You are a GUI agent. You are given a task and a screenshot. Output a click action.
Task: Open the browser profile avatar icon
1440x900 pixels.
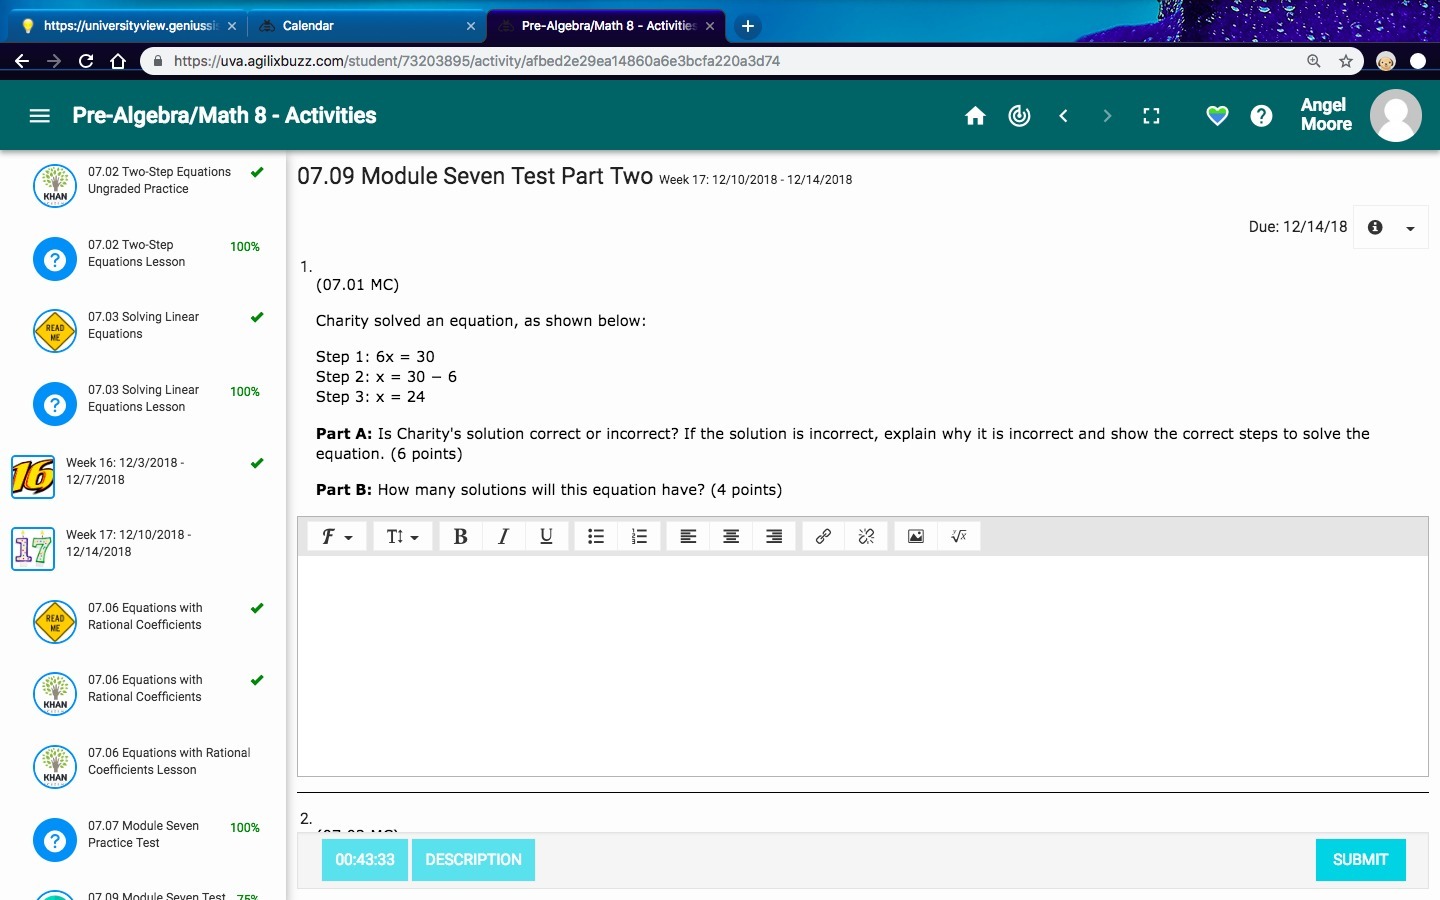[x=1386, y=61]
